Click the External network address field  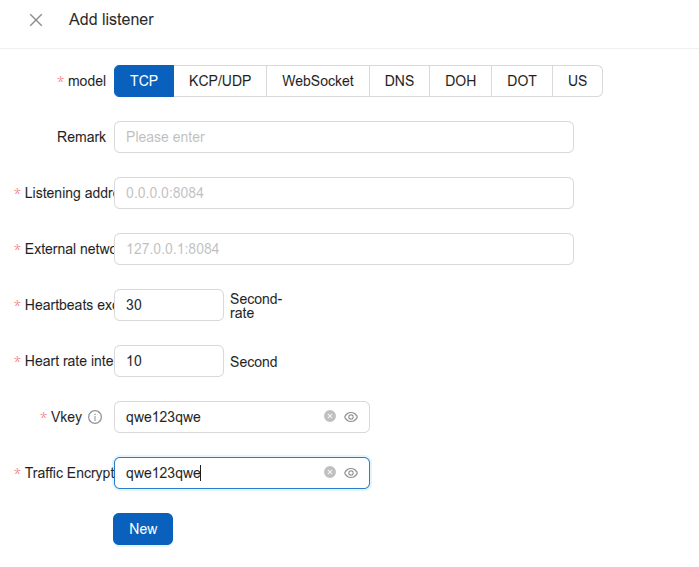click(343, 249)
